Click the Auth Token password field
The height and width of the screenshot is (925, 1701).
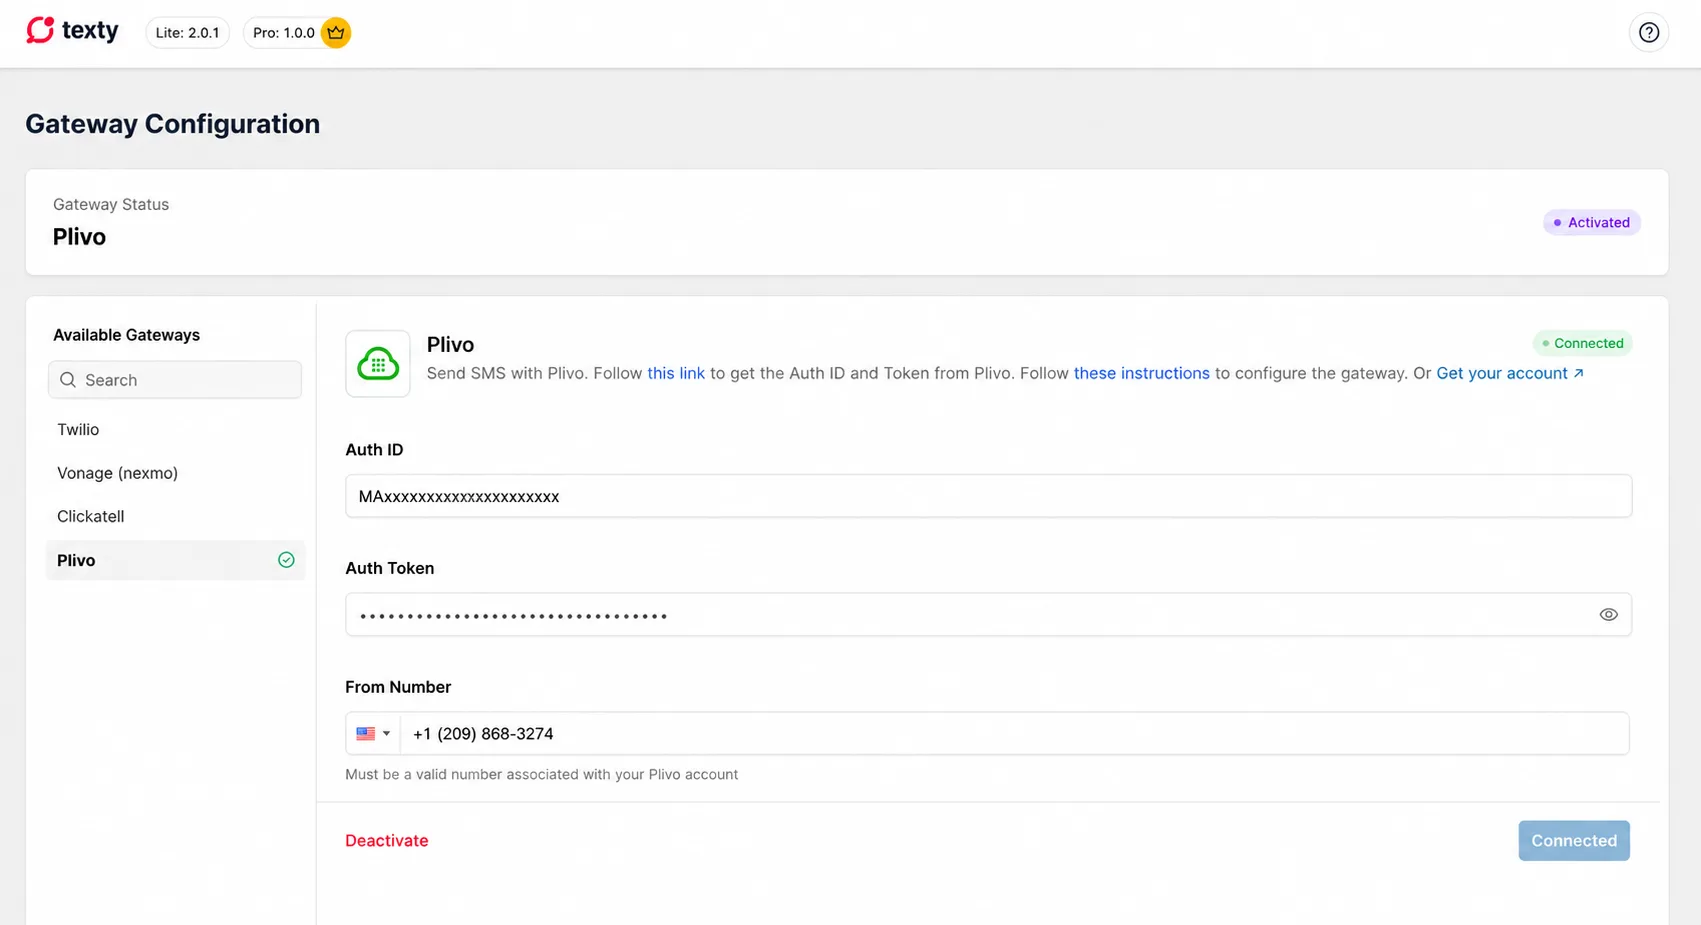(x=988, y=615)
